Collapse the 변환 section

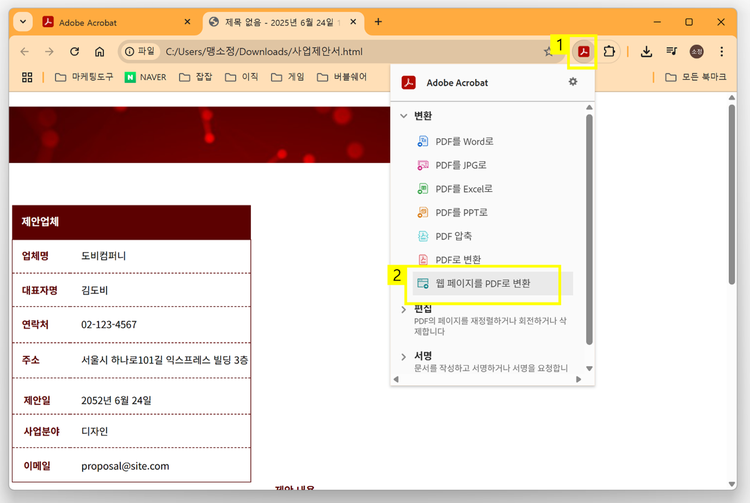click(404, 116)
